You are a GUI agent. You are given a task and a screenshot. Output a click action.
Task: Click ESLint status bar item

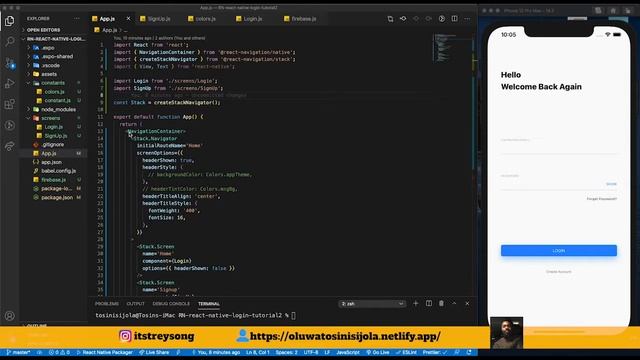pos(407,352)
